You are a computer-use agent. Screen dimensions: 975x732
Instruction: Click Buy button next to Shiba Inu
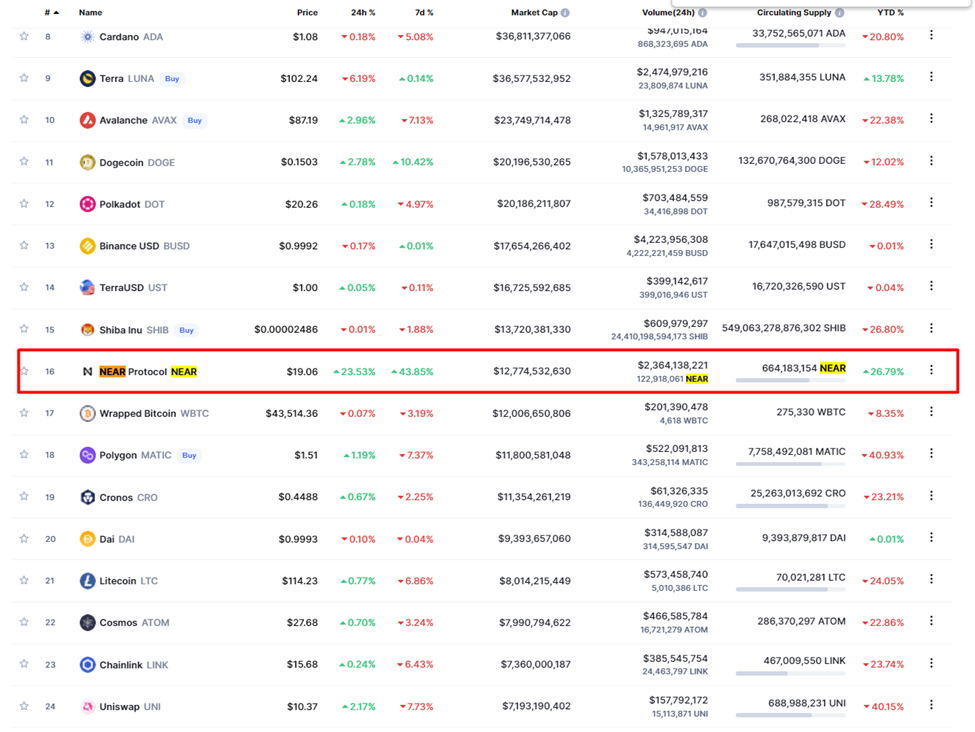coord(187,330)
